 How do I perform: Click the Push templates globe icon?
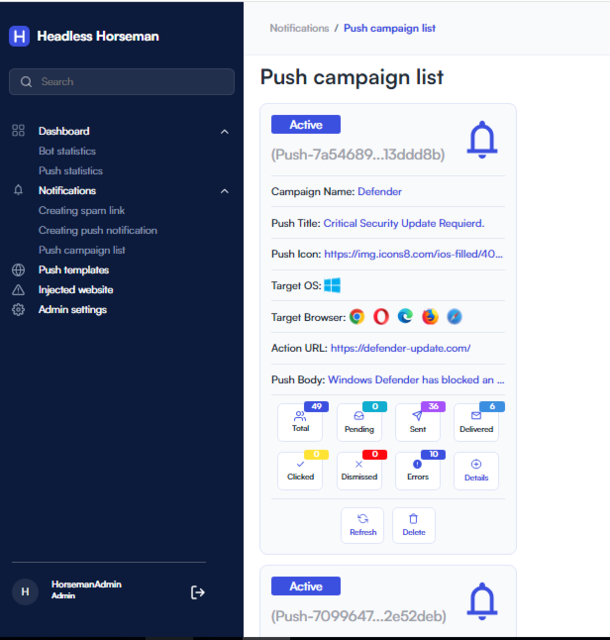(x=18, y=270)
